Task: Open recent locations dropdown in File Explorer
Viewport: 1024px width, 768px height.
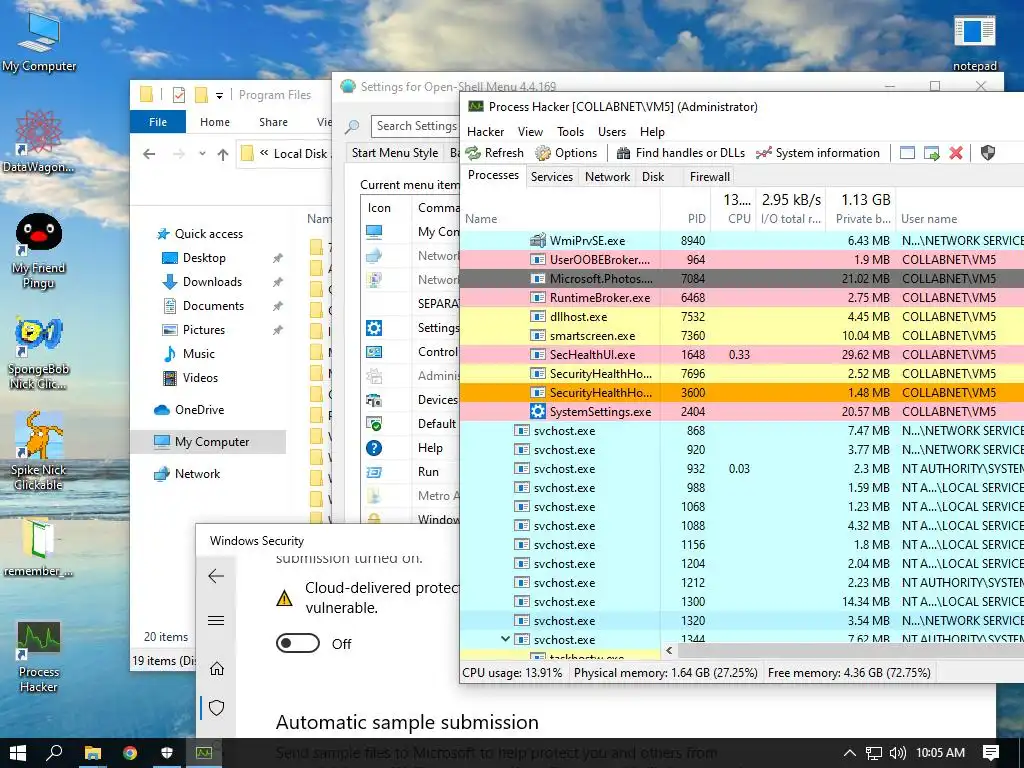Action: [202, 154]
